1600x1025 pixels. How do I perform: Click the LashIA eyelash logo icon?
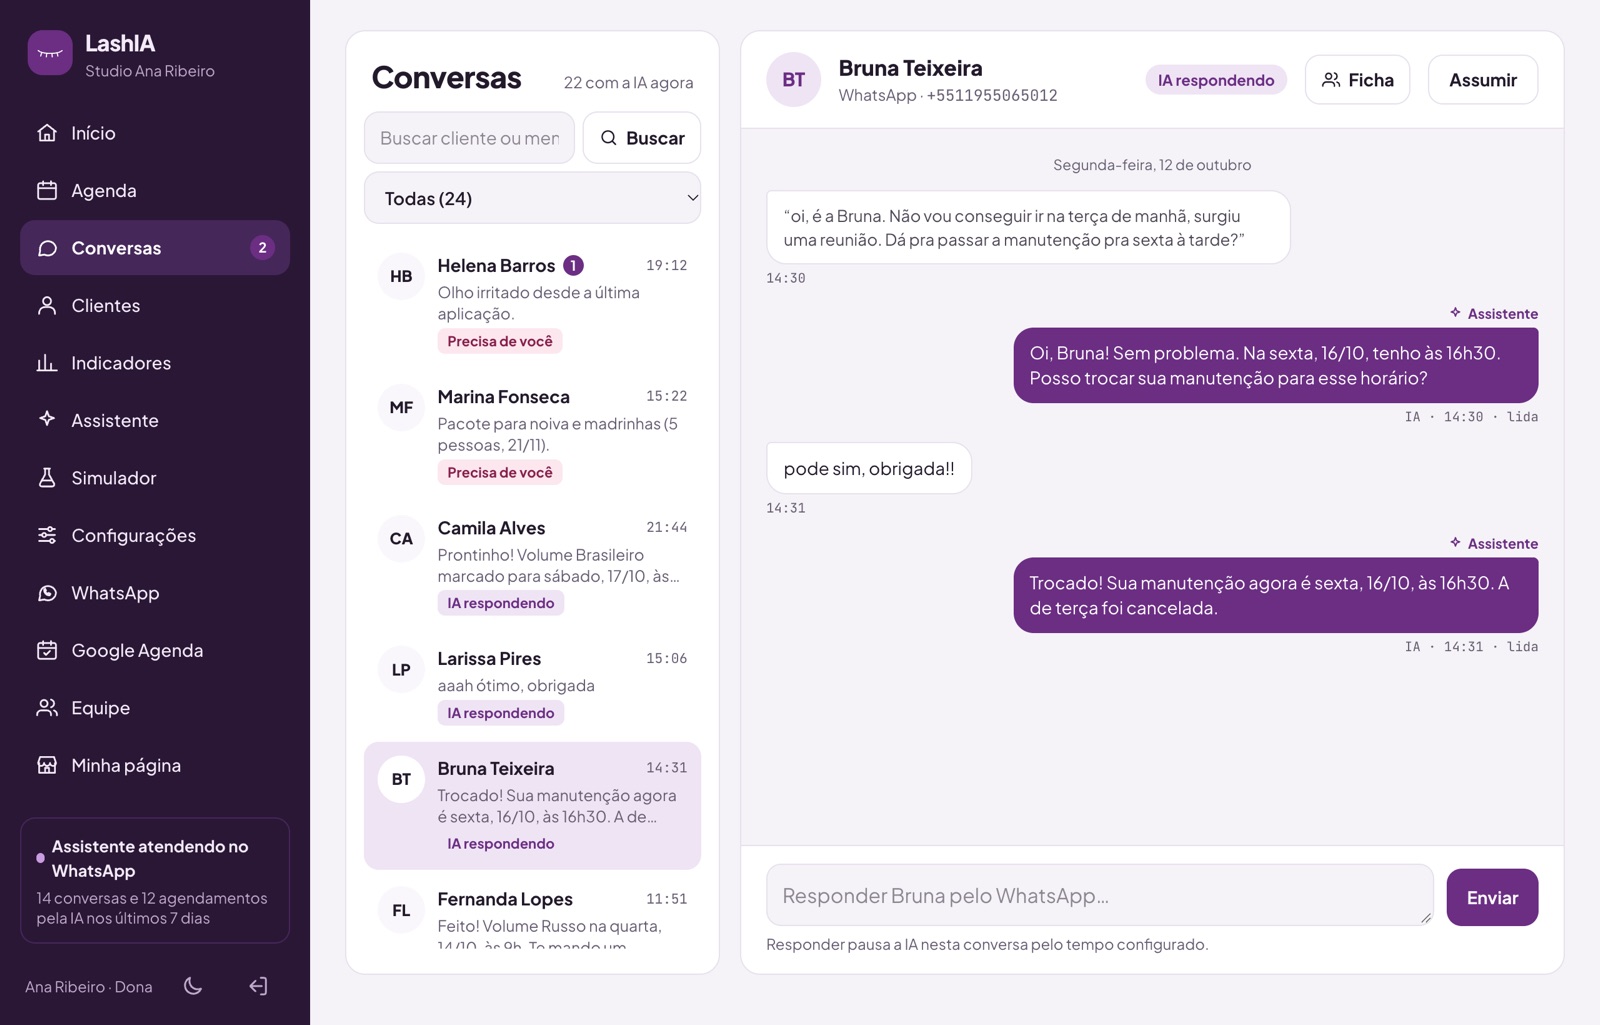50,53
